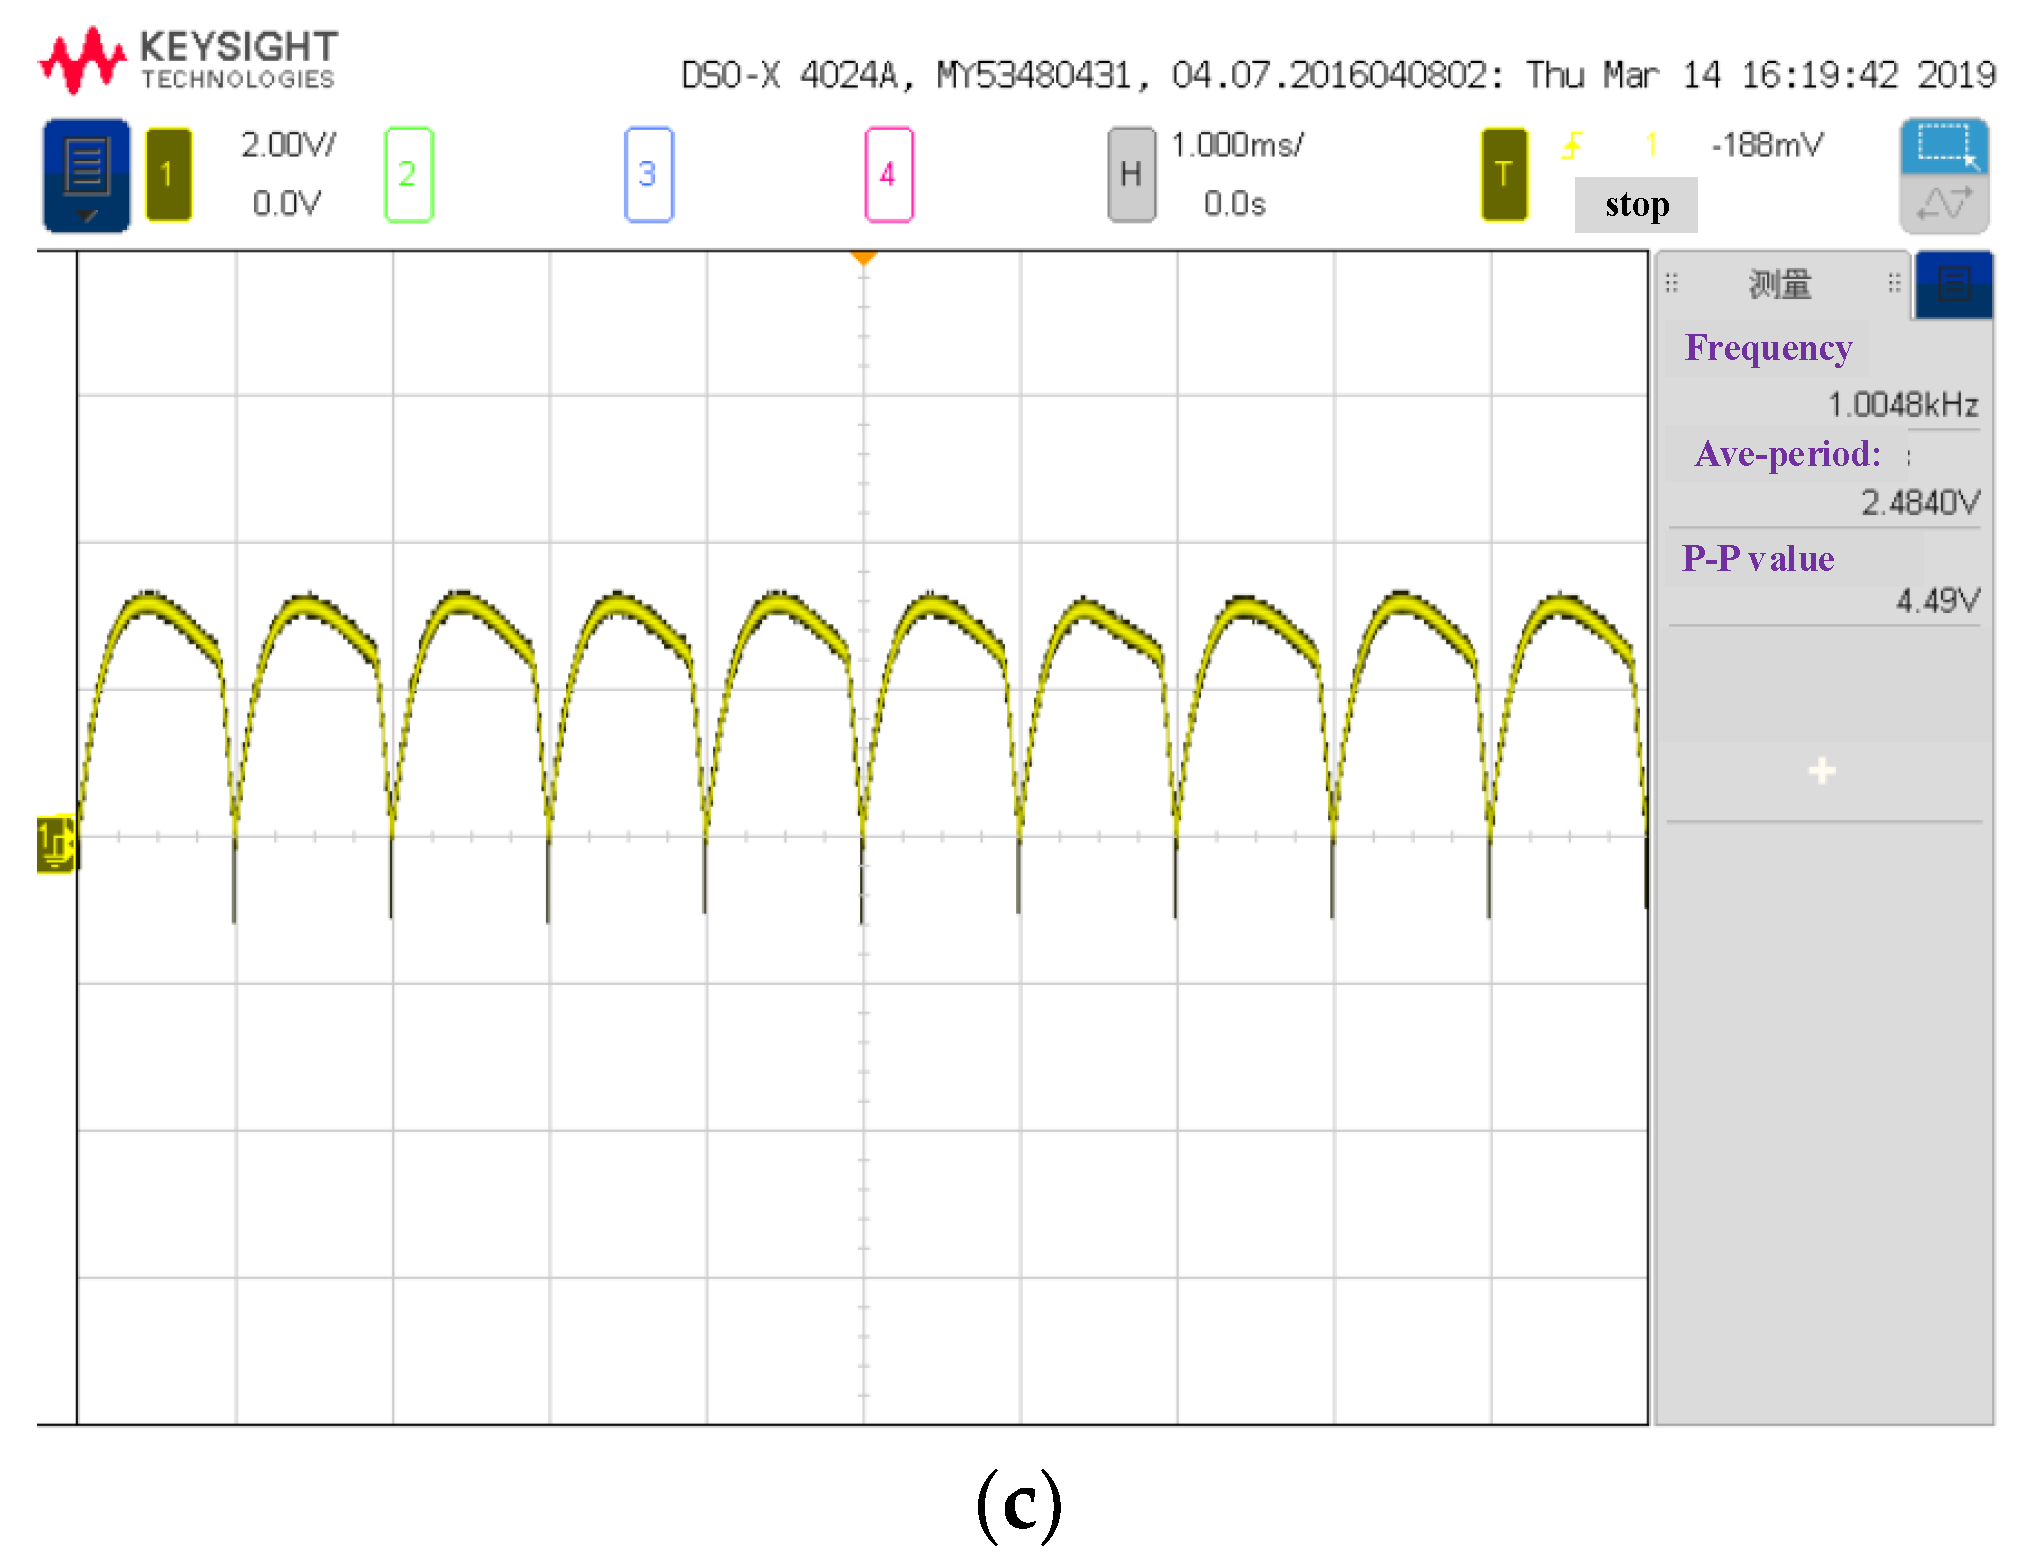Open the trigger T settings
The width and height of the screenshot is (2024, 1561).
(x=1503, y=175)
